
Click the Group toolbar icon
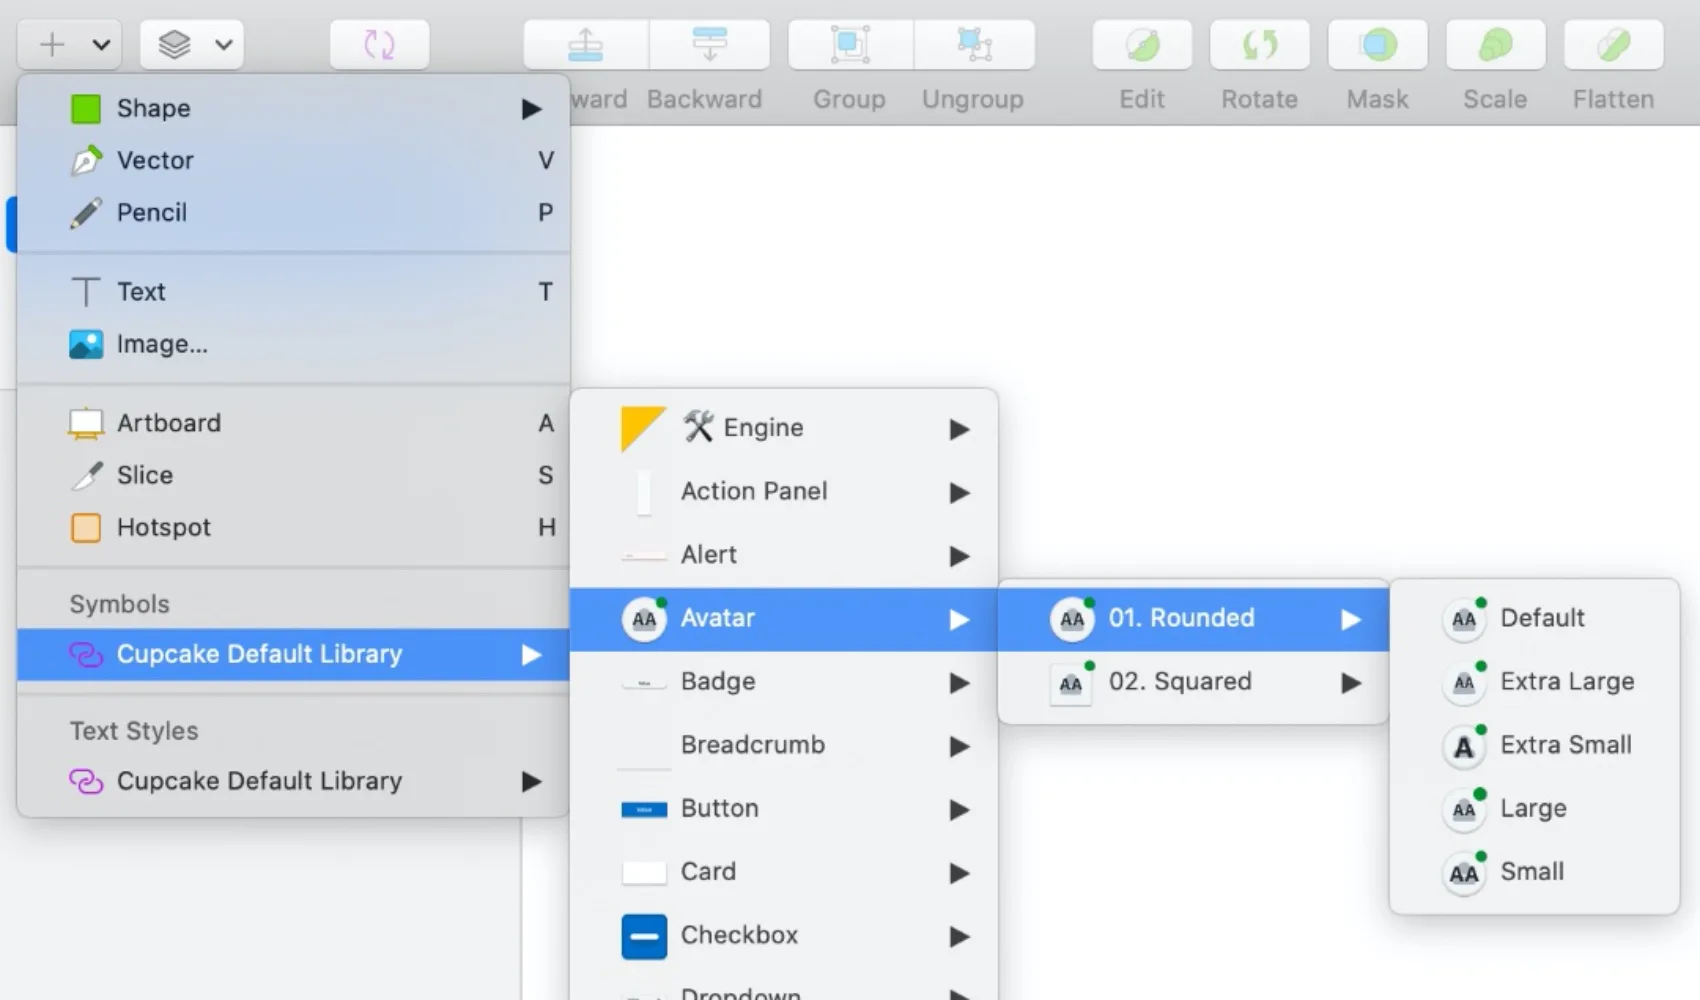pos(849,45)
